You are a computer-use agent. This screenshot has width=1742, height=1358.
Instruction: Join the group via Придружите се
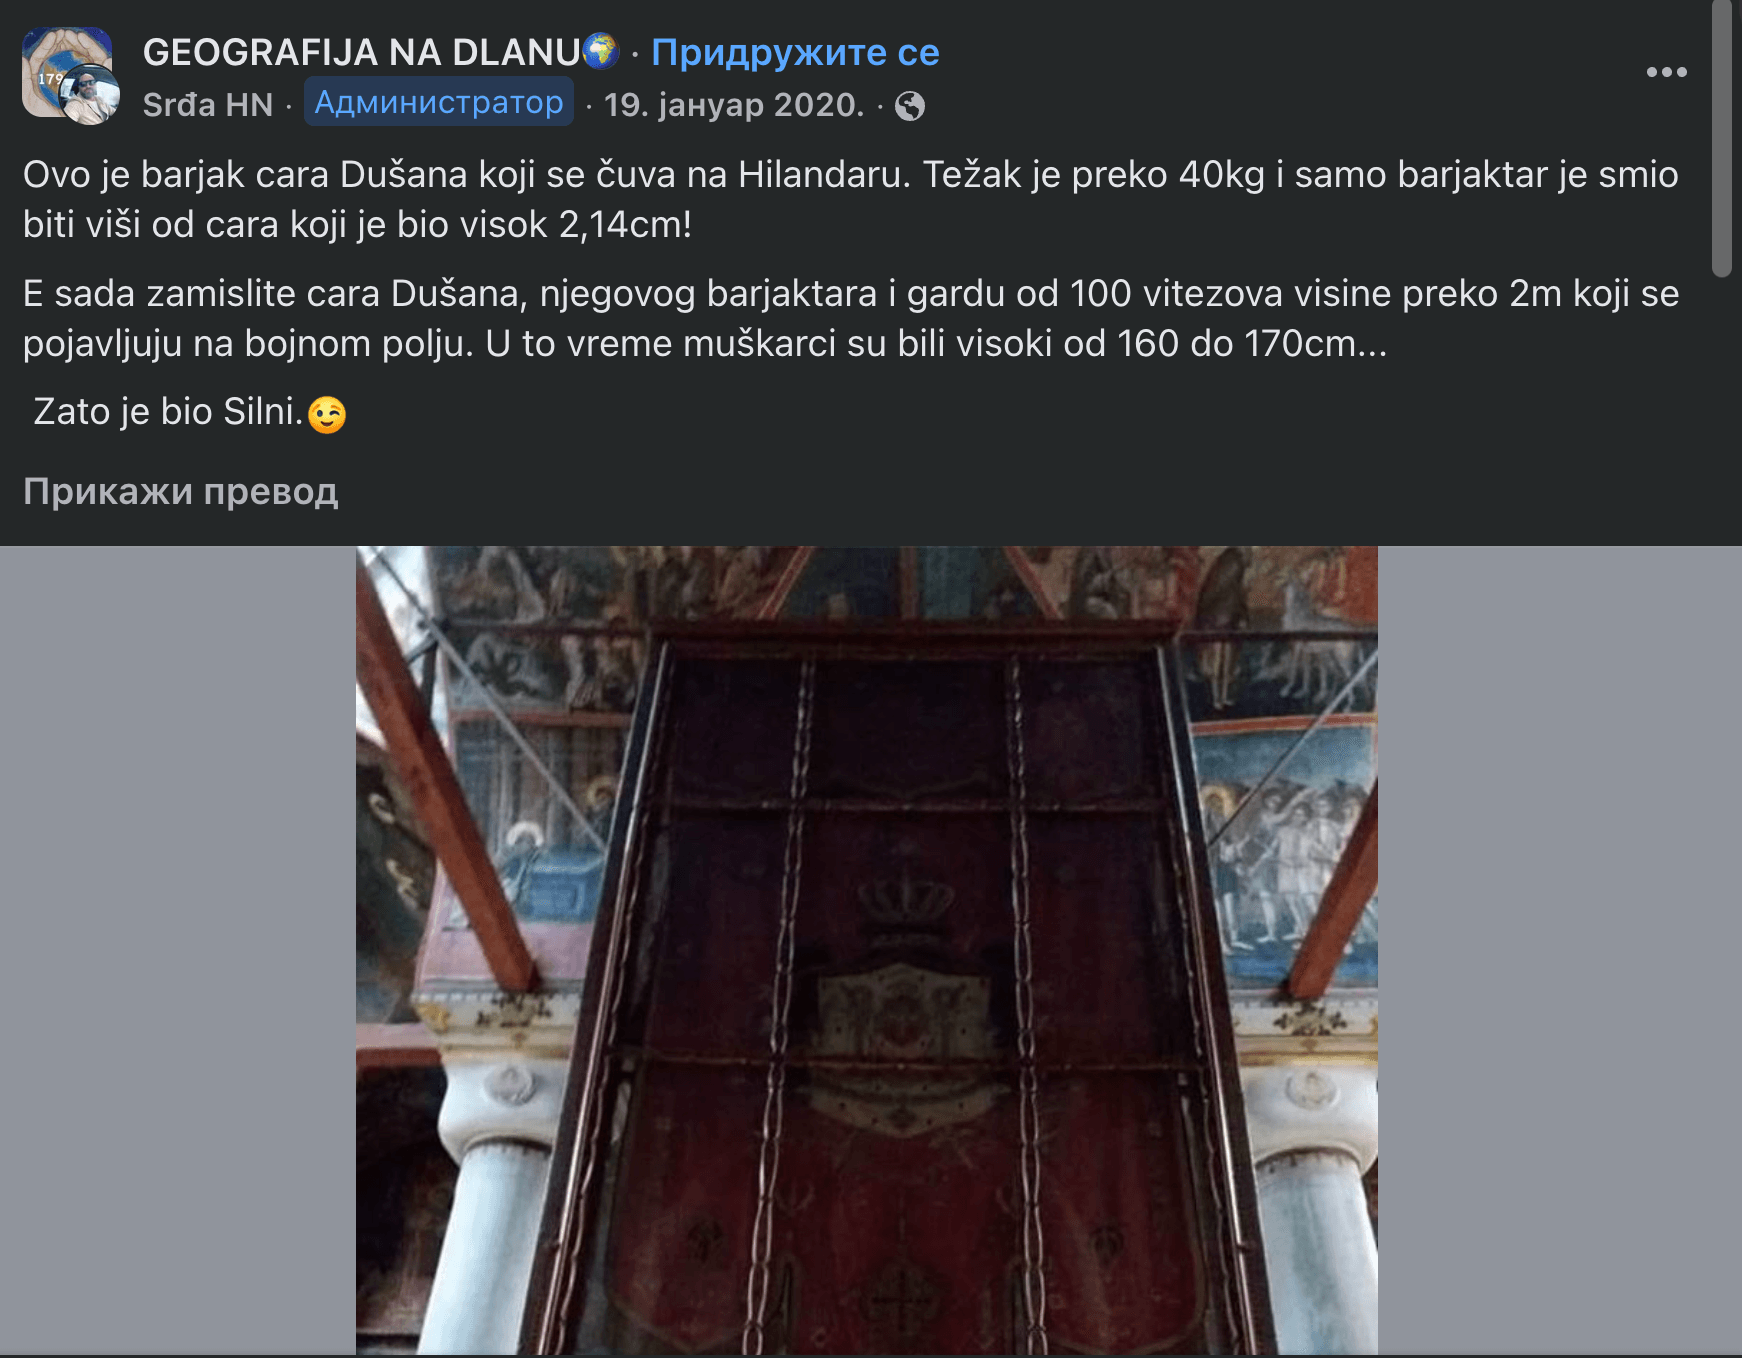coord(795,52)
